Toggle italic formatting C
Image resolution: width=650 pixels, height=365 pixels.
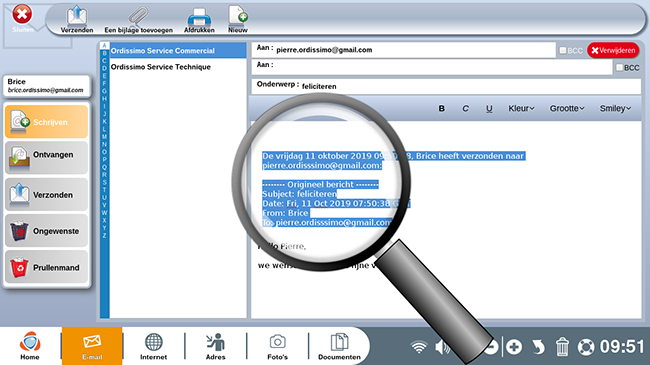465,108
